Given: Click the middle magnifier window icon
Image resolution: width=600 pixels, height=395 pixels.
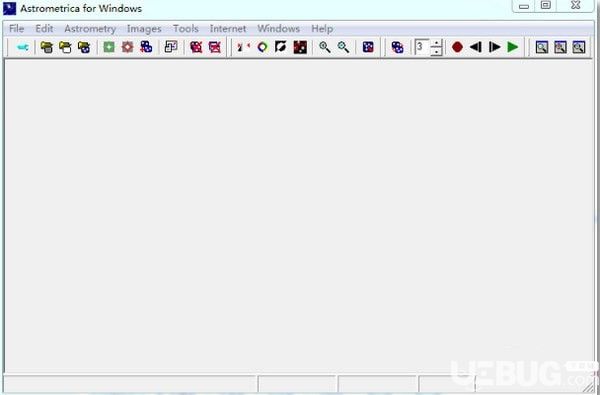Looking at the screenshot, I should click(x=560, y=47).
